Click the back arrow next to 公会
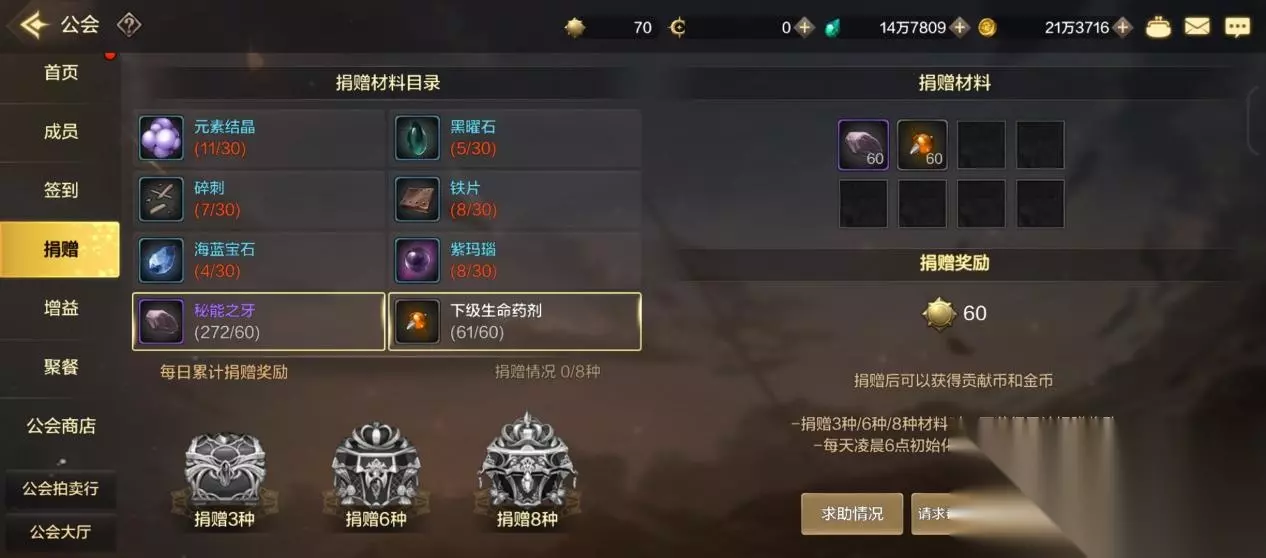The width and height of the screenshot is (1266, 558). 33,25
